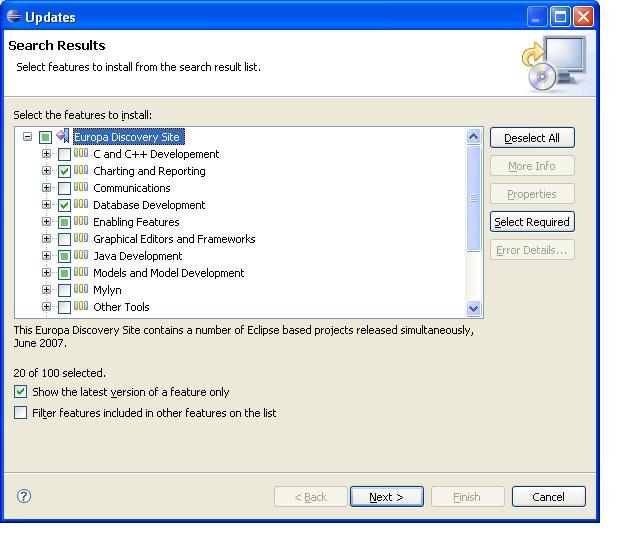Click the Java Development category icon

click(x=81, y=256)
